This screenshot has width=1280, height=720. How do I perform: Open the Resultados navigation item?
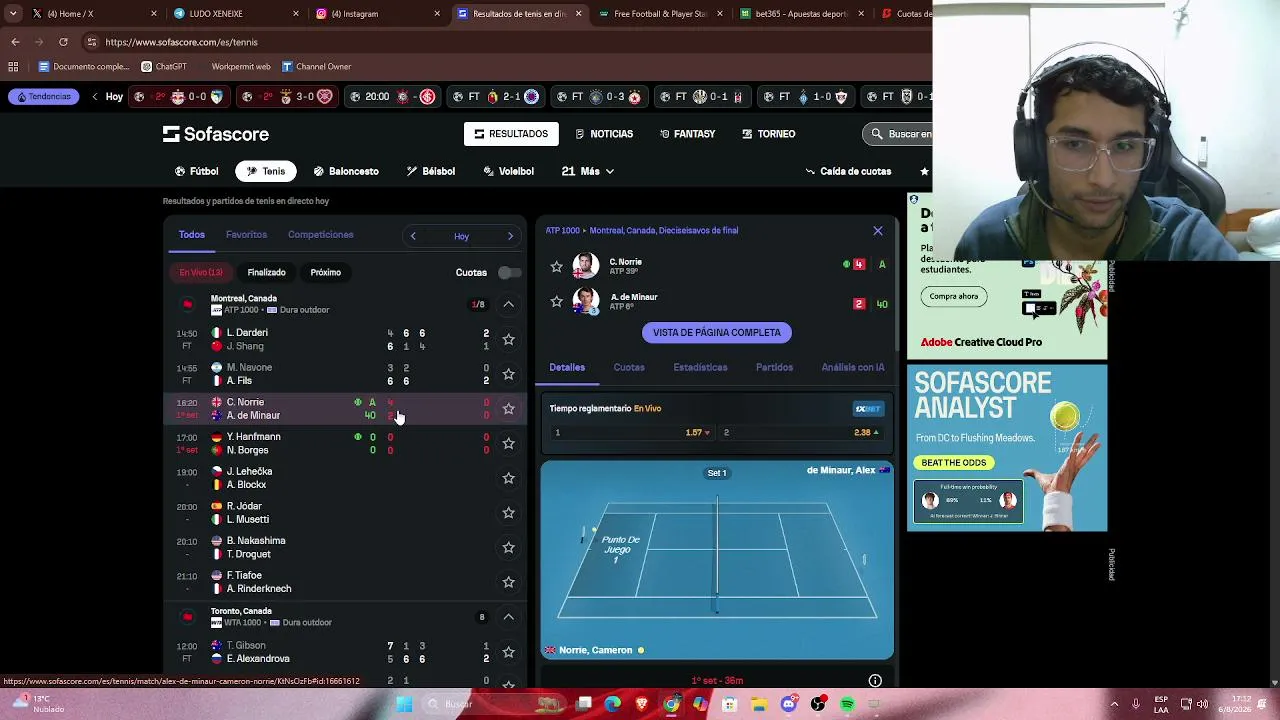(511, 134)
